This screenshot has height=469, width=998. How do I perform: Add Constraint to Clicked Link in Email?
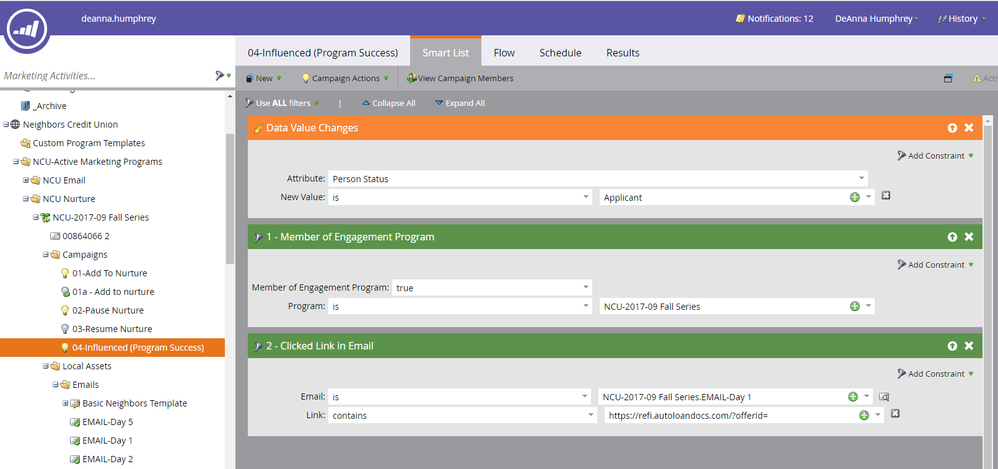click(x=935, y=373)
